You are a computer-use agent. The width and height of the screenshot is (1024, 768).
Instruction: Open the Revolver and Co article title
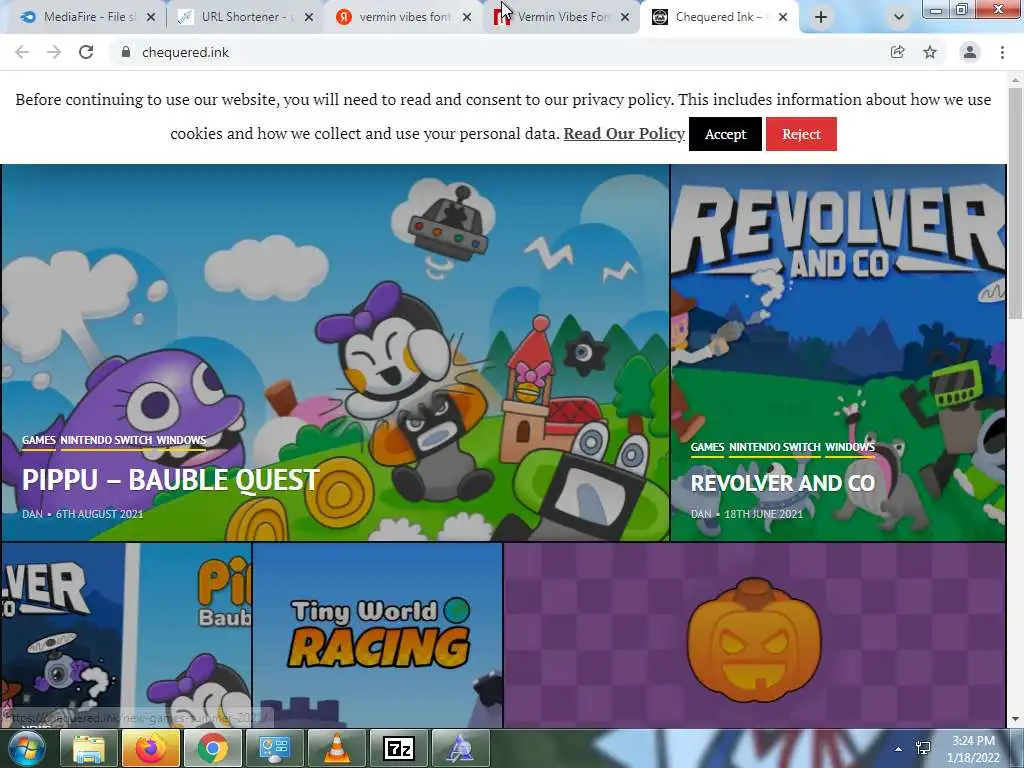pyautogui.click(x=782, y=483)
